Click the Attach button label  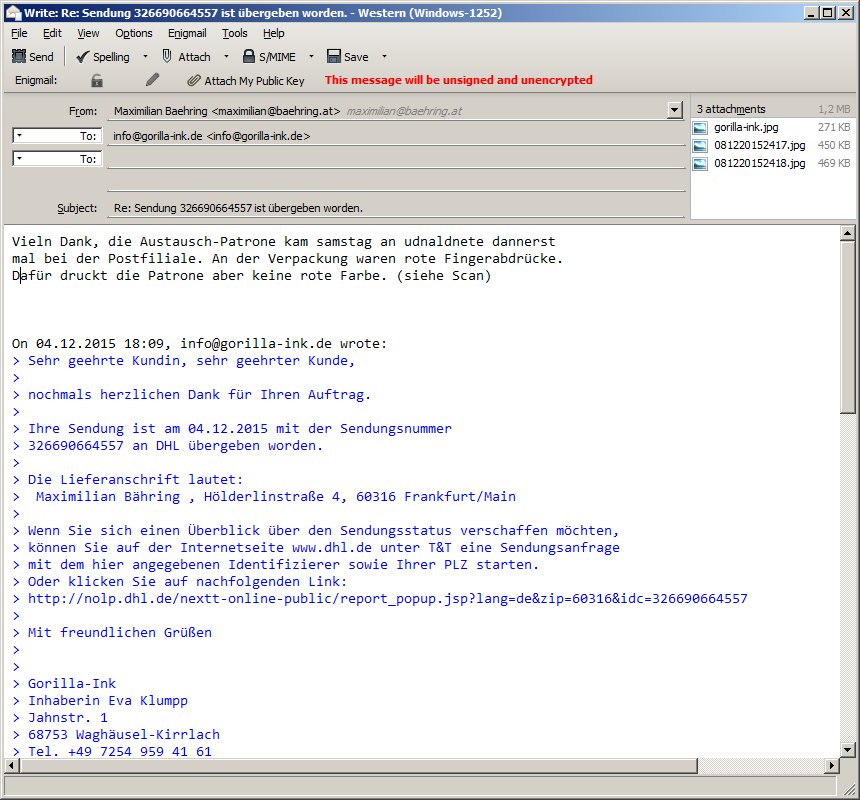click(x=194, y=57)
